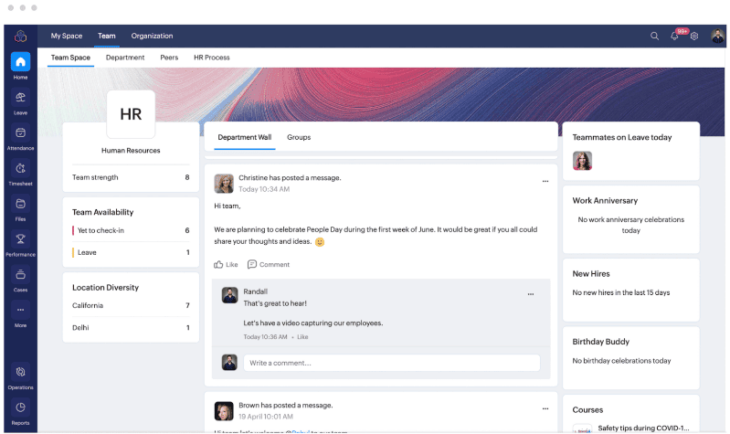The height and width of the screenshot is (434, 730).
Task: Open the Leave module in sidebar
Action: (20, 98)
